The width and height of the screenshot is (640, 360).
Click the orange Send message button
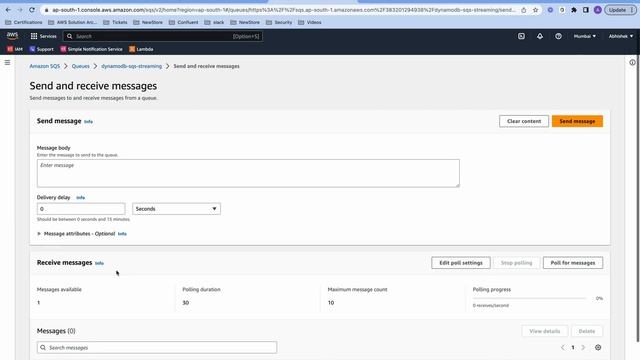(577, 121)
